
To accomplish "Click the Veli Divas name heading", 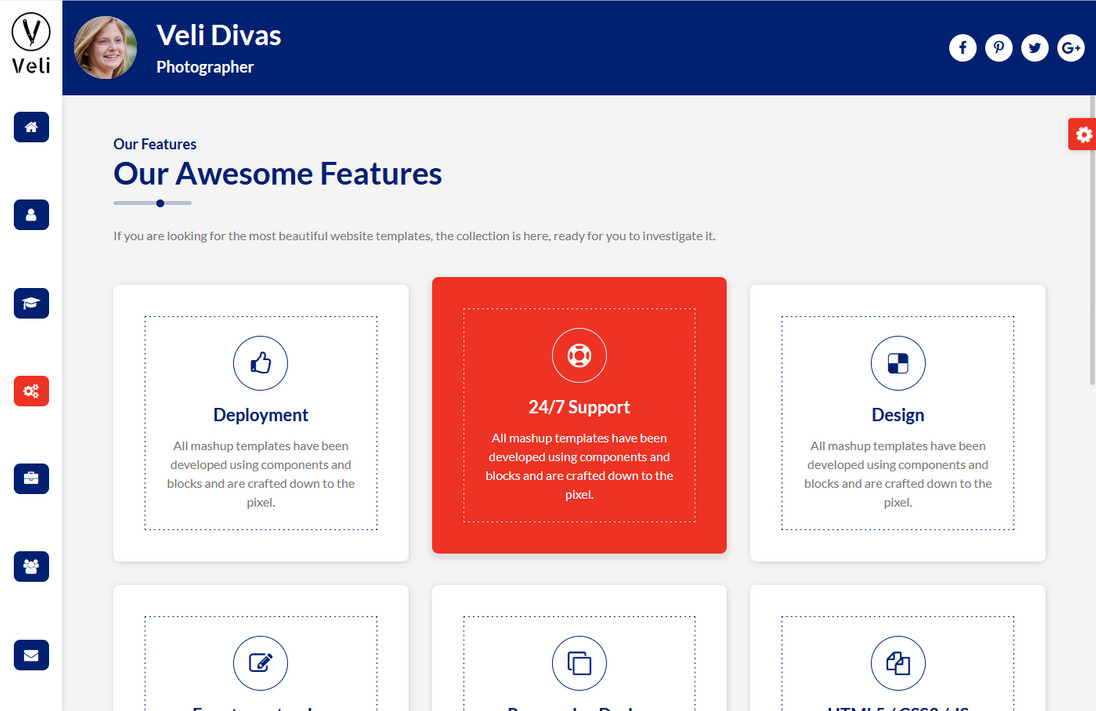I will pyautogui.click(x=219, y=35).
